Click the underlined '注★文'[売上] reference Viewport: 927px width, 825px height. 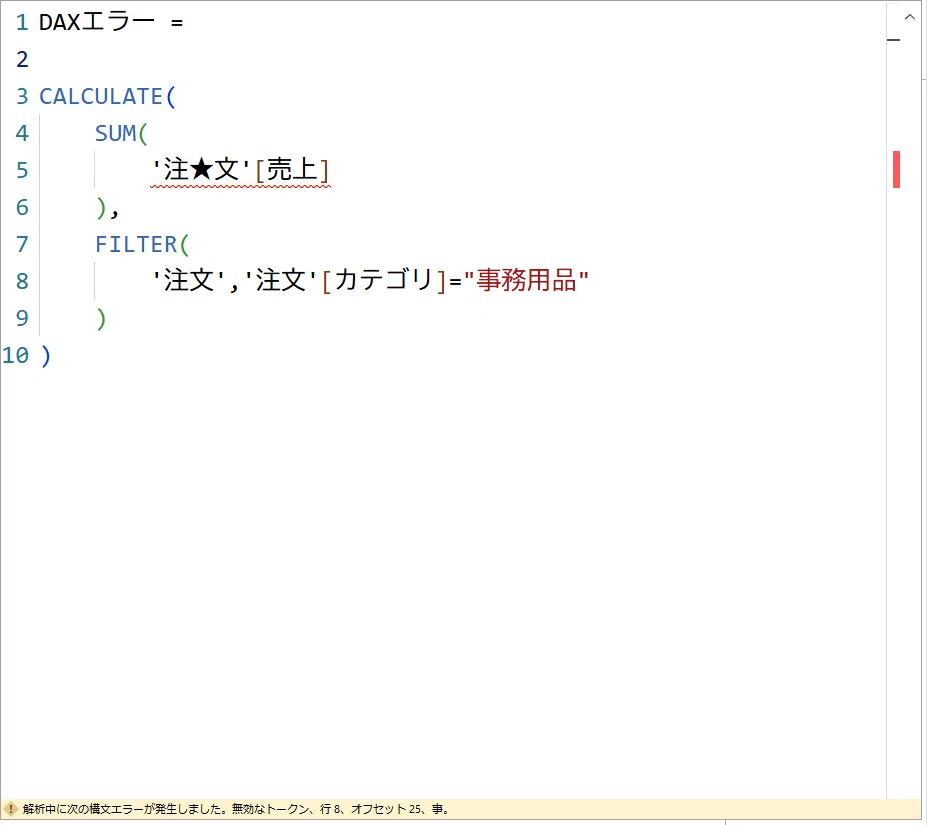[x=241, y=170]
